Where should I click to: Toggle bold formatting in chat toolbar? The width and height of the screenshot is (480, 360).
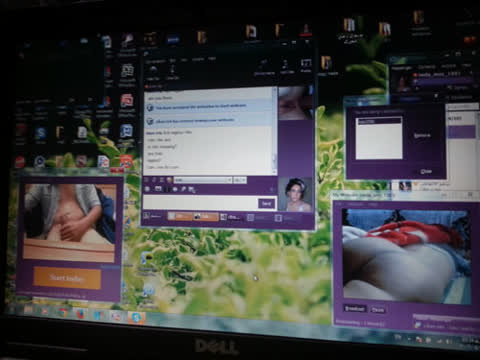(147, 180)
